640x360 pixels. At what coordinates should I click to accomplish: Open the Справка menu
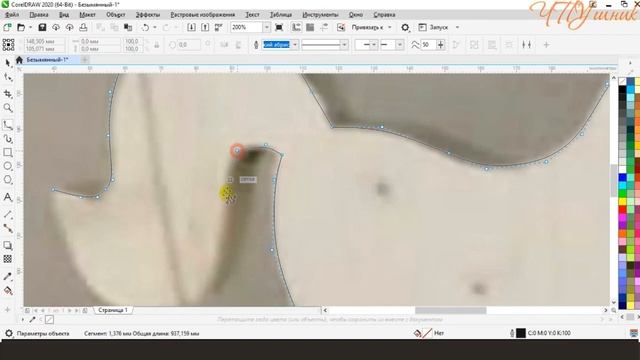coord(384,15)
